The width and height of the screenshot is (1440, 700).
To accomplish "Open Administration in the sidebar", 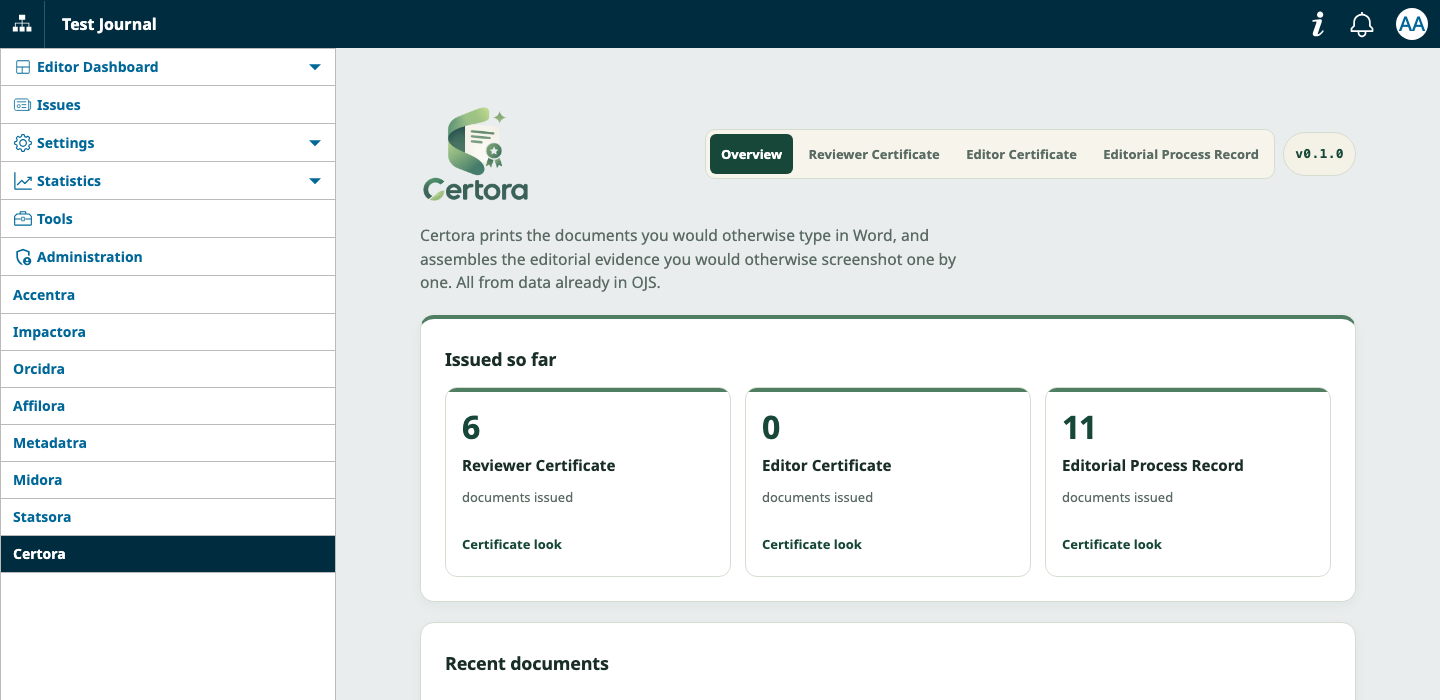I will coord(168,257).
